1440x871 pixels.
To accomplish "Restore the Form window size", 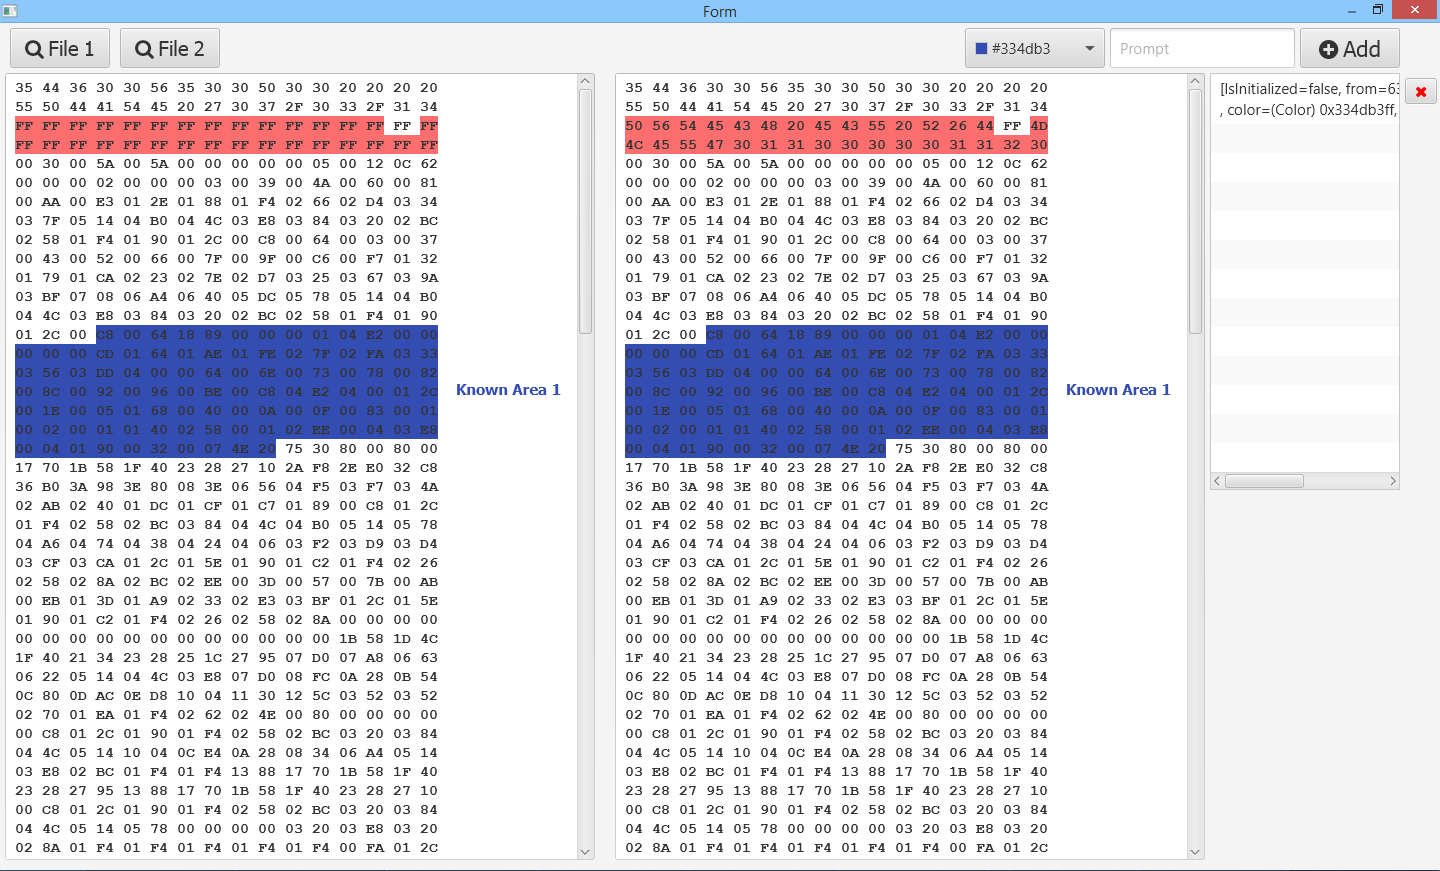I will coord(1377,10).
